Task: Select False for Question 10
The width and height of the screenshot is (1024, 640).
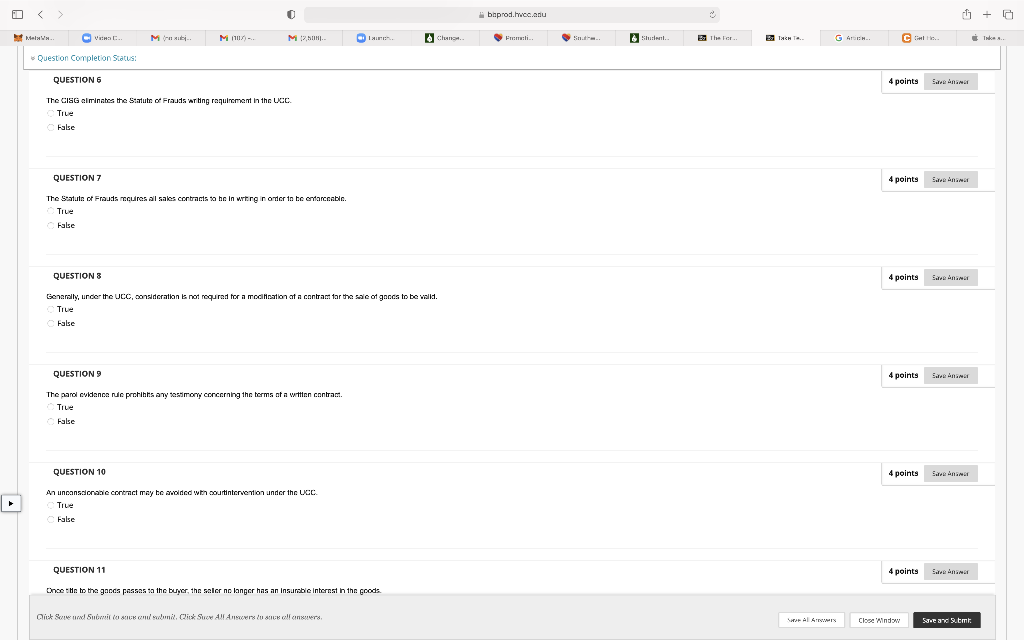Action: [50, 519]
